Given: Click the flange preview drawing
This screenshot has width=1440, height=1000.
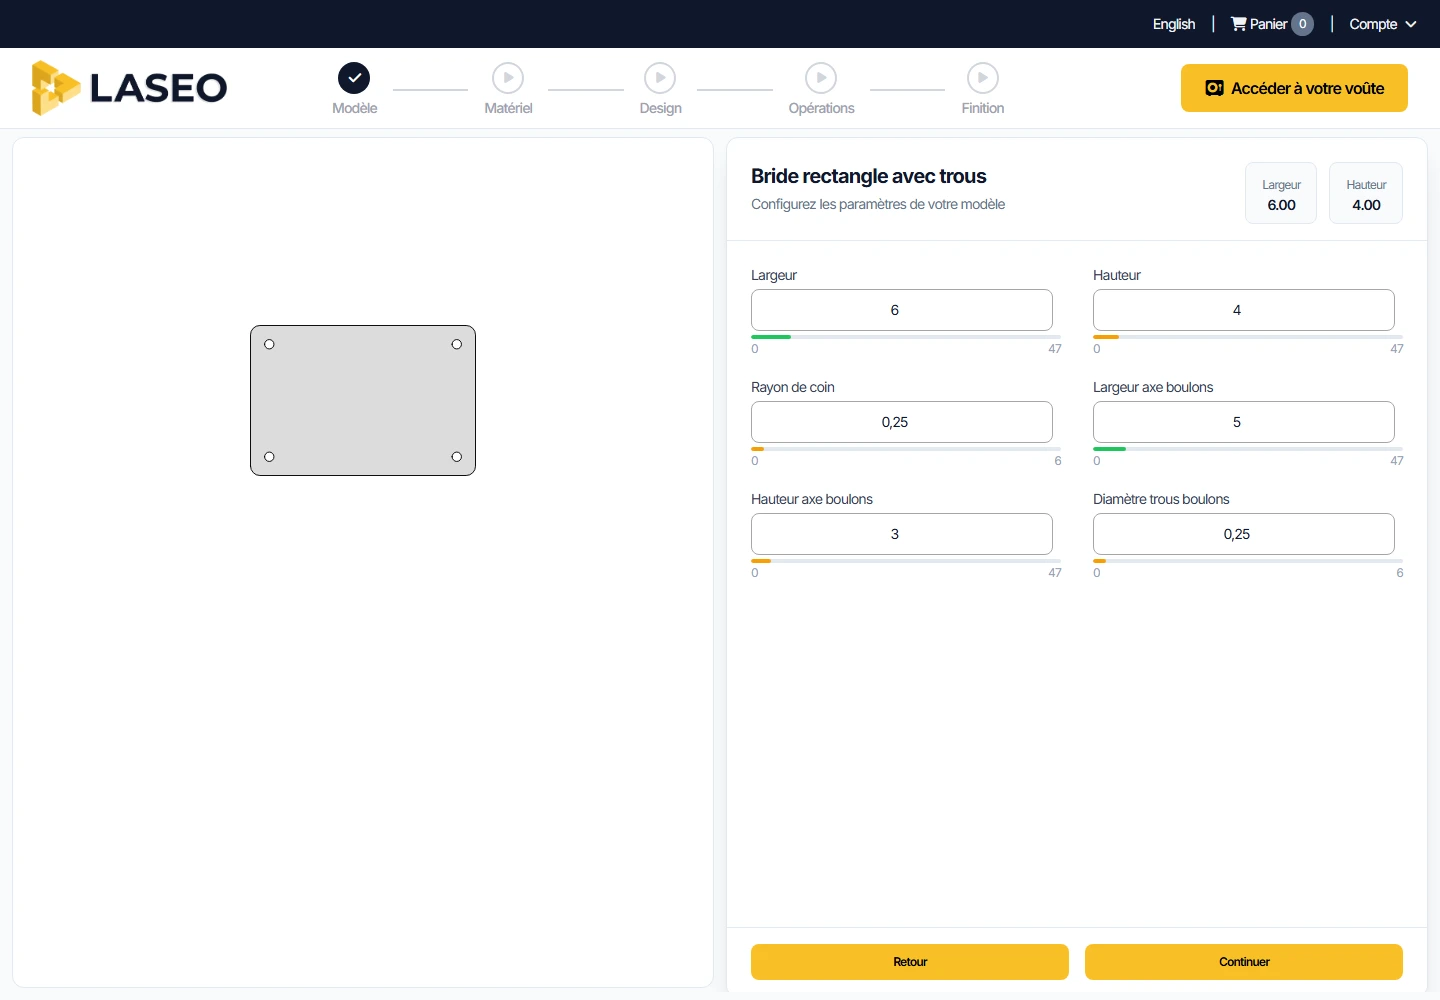Looking at the screenshot, I should pos(363,400).
